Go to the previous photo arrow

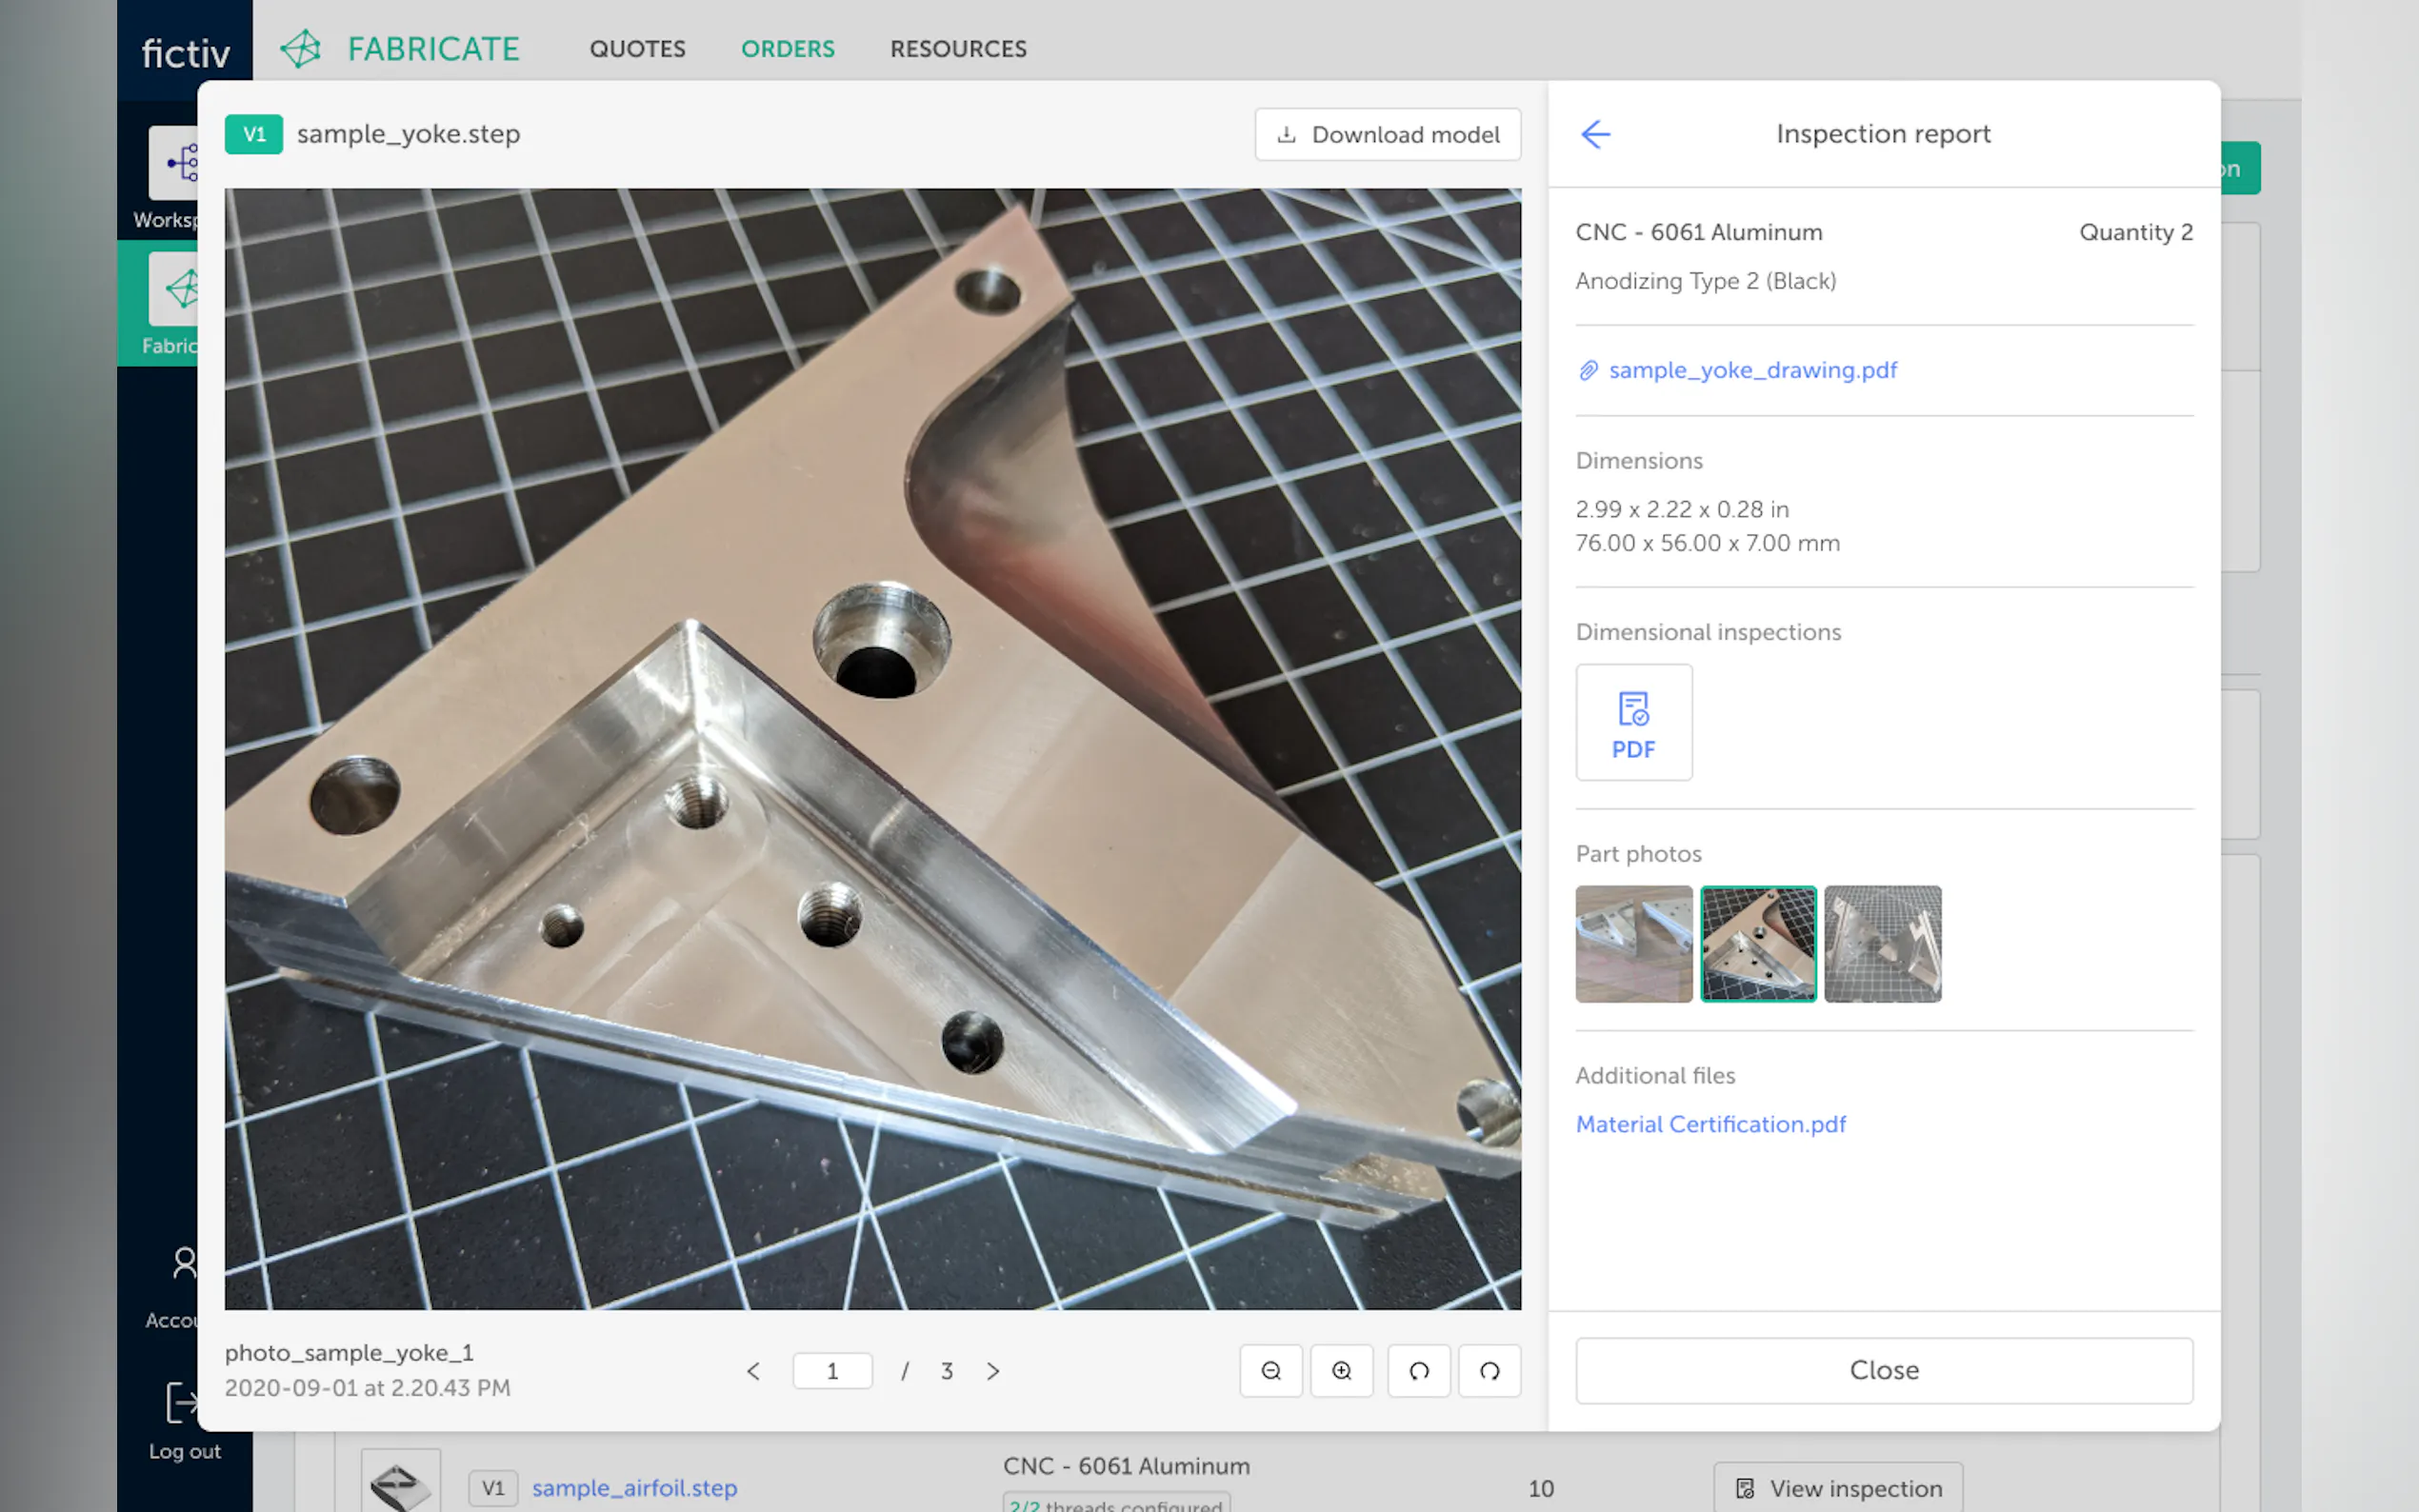(753, 1371)
